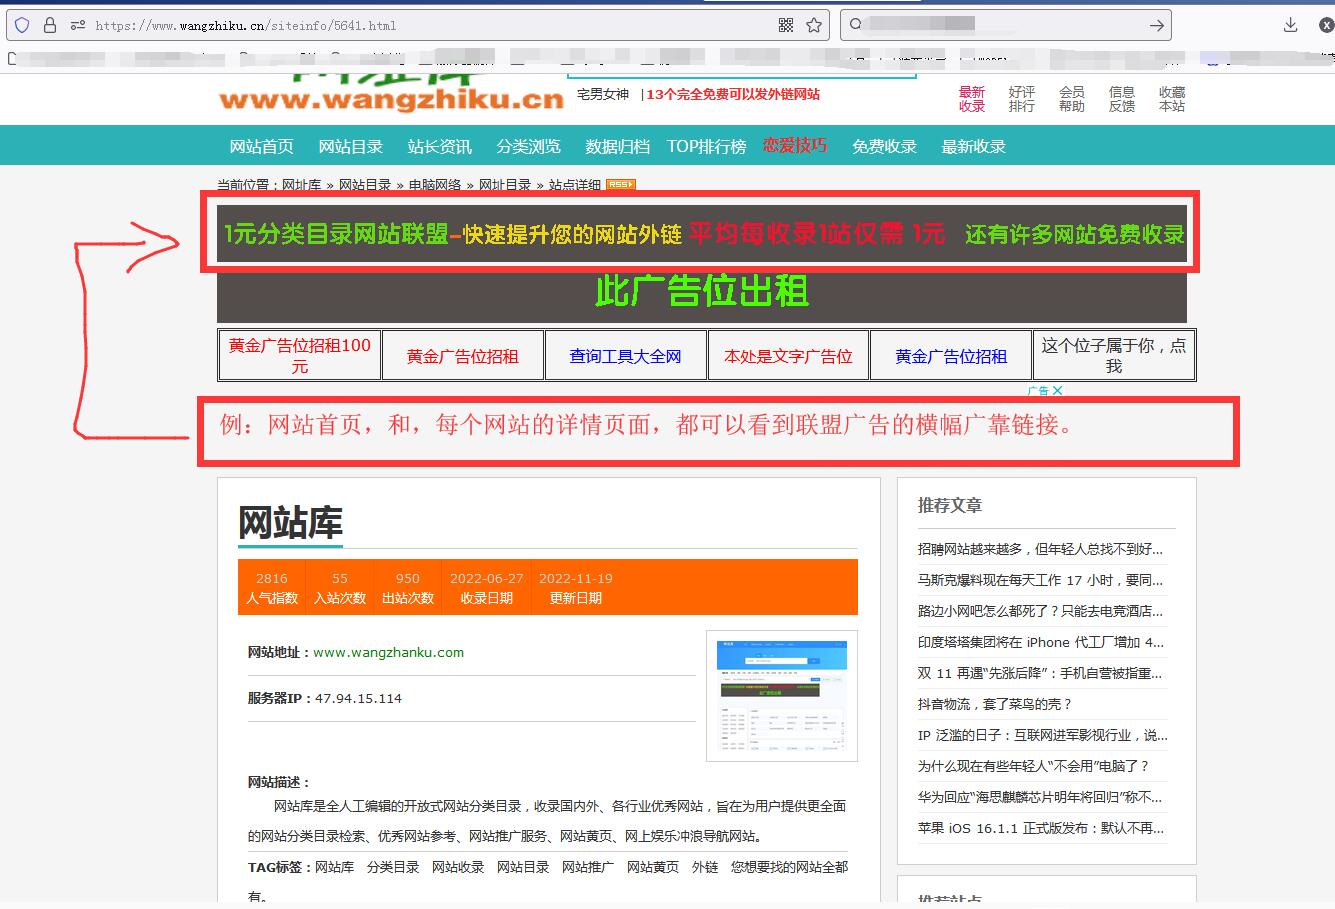
Task: Open the 查询工具大全网 text ad link
Action: pyautogui.click(x=625, y=356)
